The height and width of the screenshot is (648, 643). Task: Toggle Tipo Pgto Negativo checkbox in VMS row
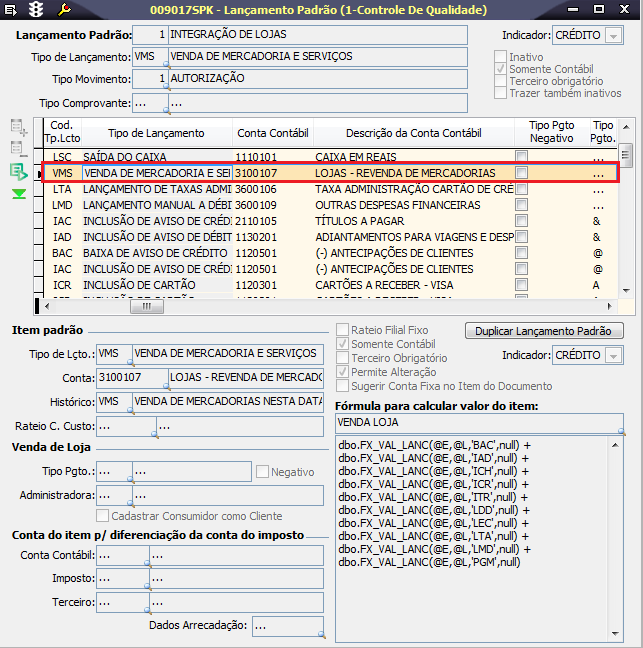point(522,173)
